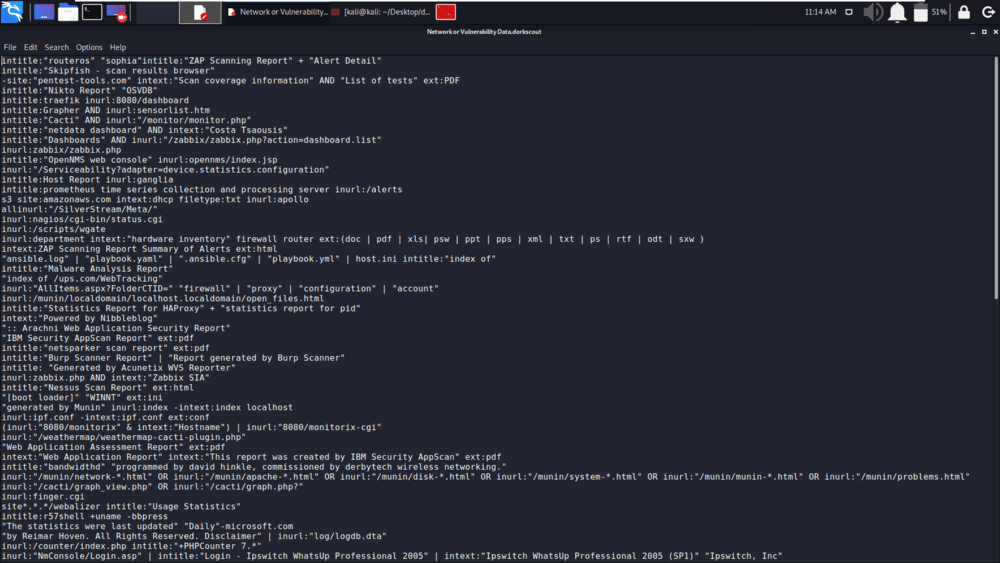Click the line "IBM Security AppScan Report" ext:pdf
This screenshot has width=1000, height=563.
coord(98,338)
